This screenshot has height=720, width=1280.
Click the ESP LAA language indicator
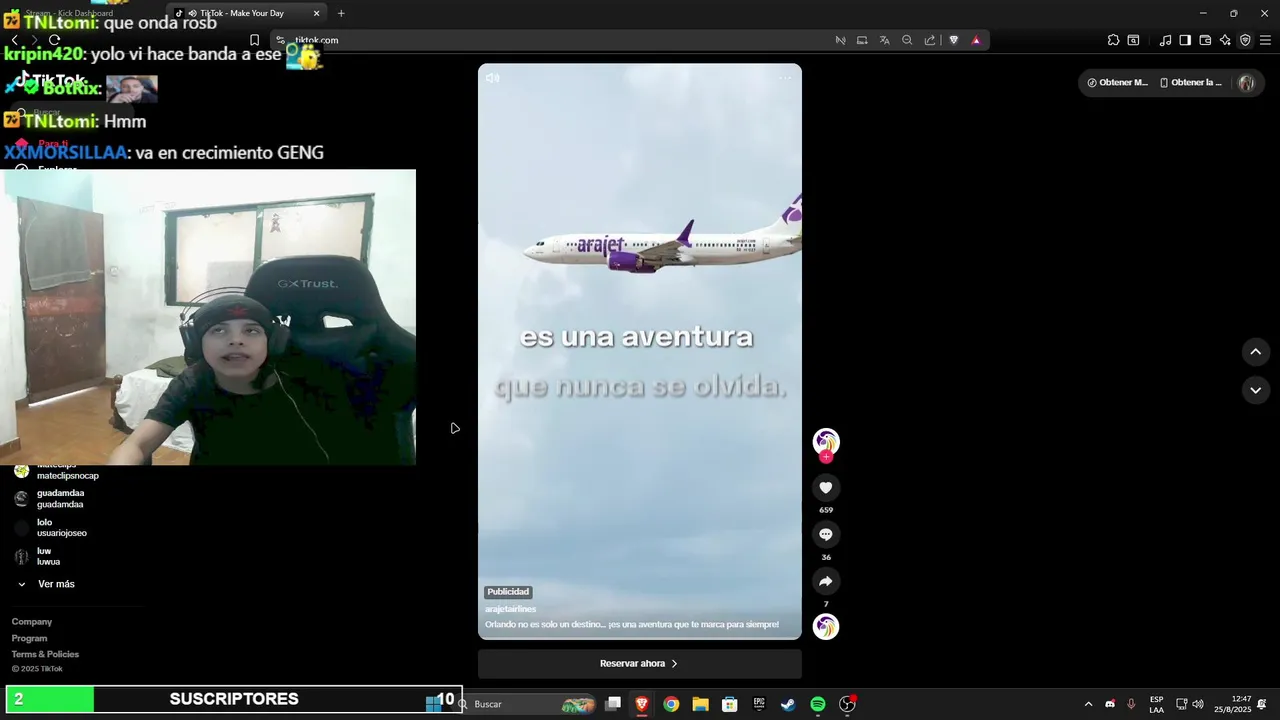click(x=1157, y=704)
